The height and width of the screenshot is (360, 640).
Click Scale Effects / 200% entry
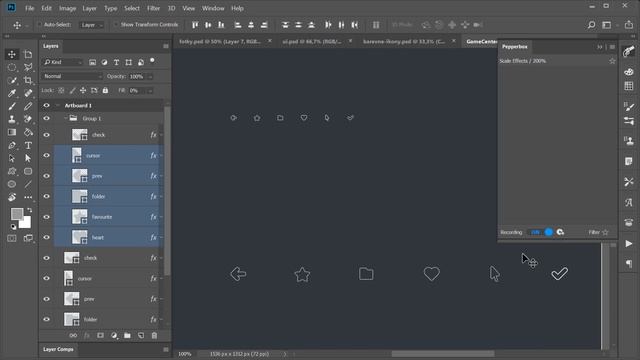click(x=522, y=61)
